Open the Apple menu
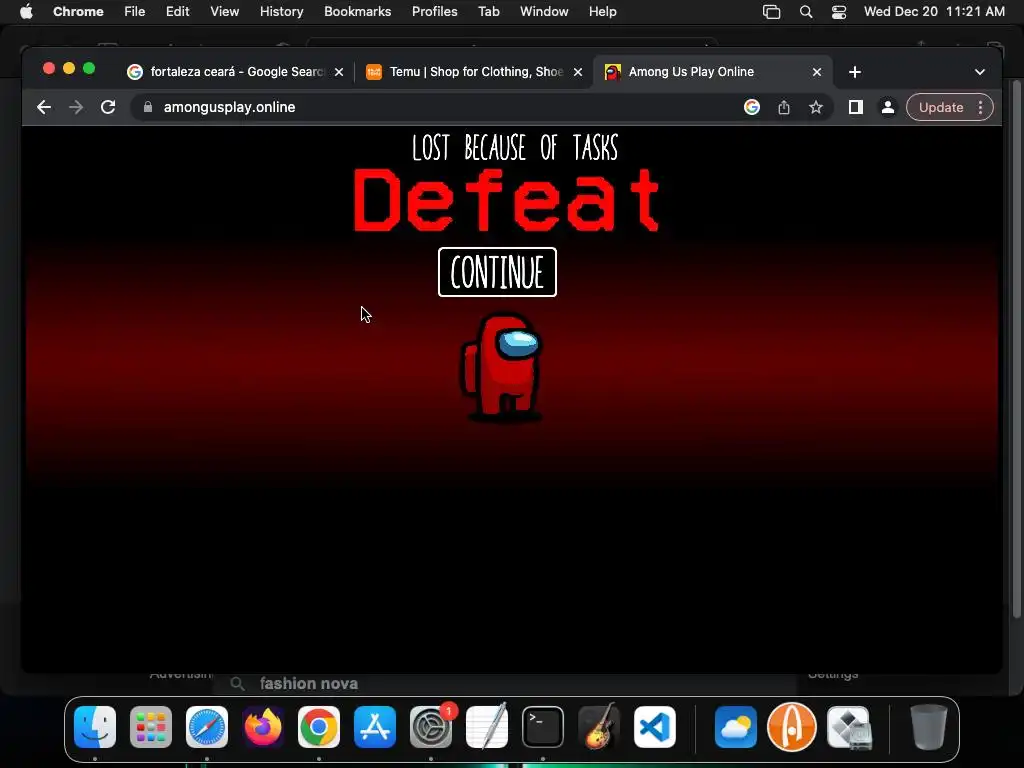This screenshot has width=1024, height=768. tap(26, 12)
